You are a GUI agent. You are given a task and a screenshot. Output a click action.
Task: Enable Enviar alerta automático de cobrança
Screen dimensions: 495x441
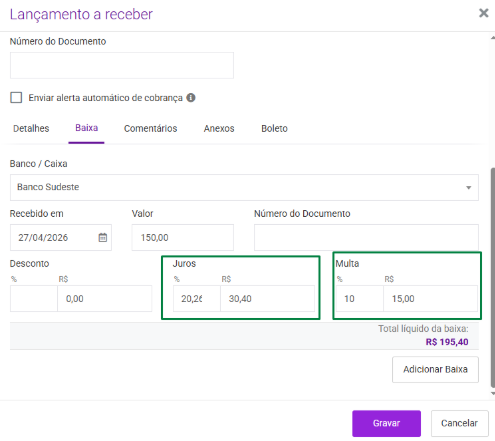point(16,98)
